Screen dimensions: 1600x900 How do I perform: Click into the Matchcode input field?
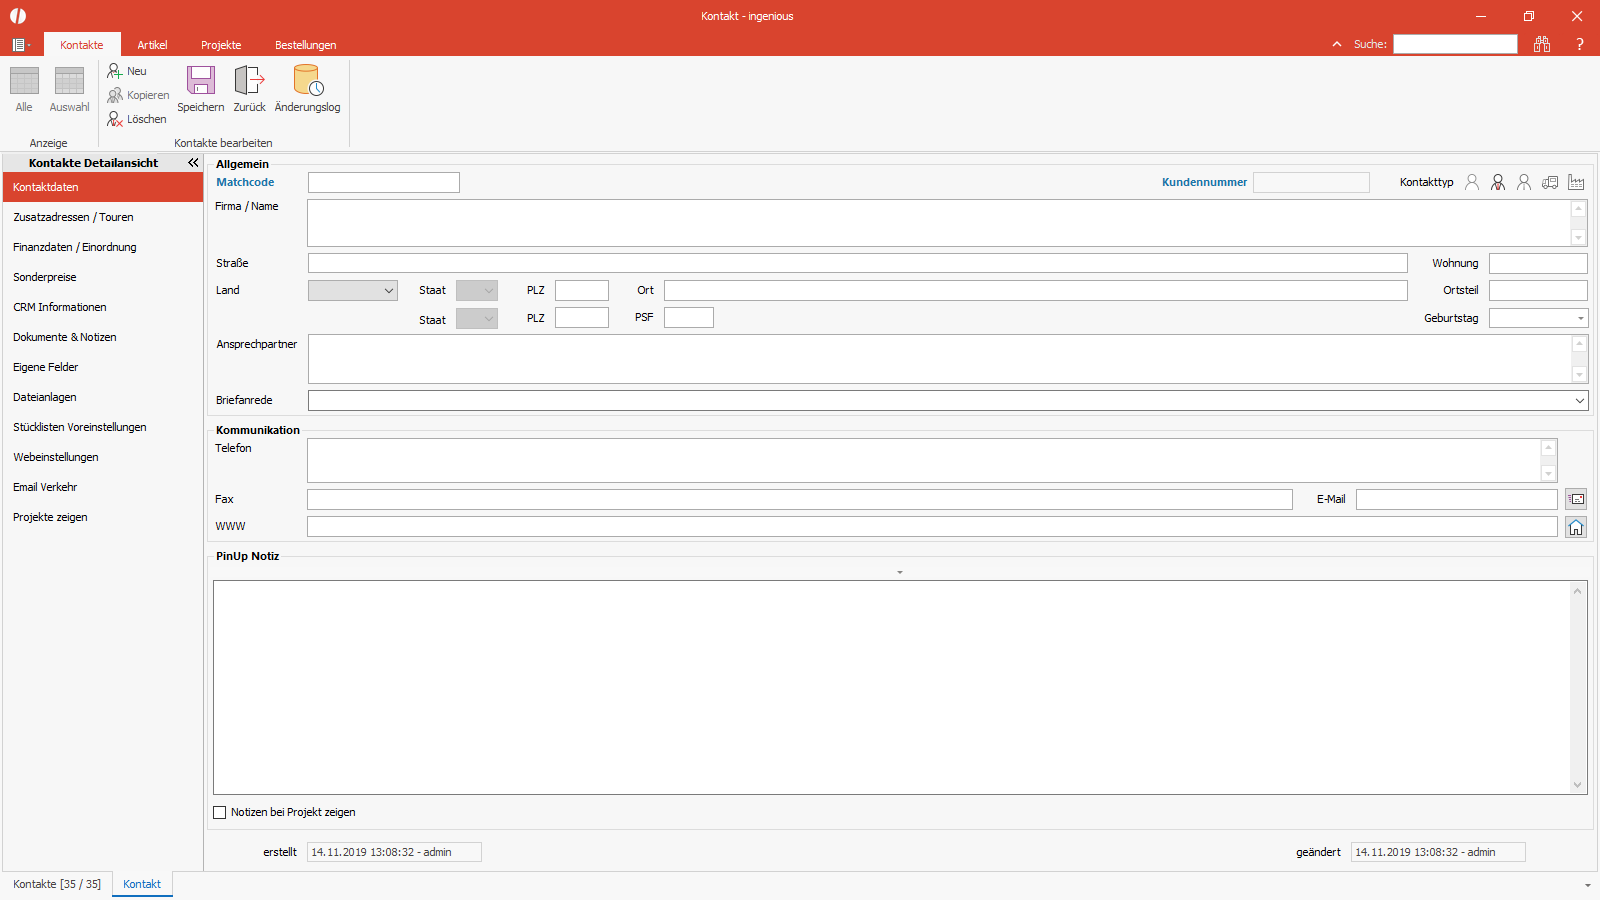[384, 182]
